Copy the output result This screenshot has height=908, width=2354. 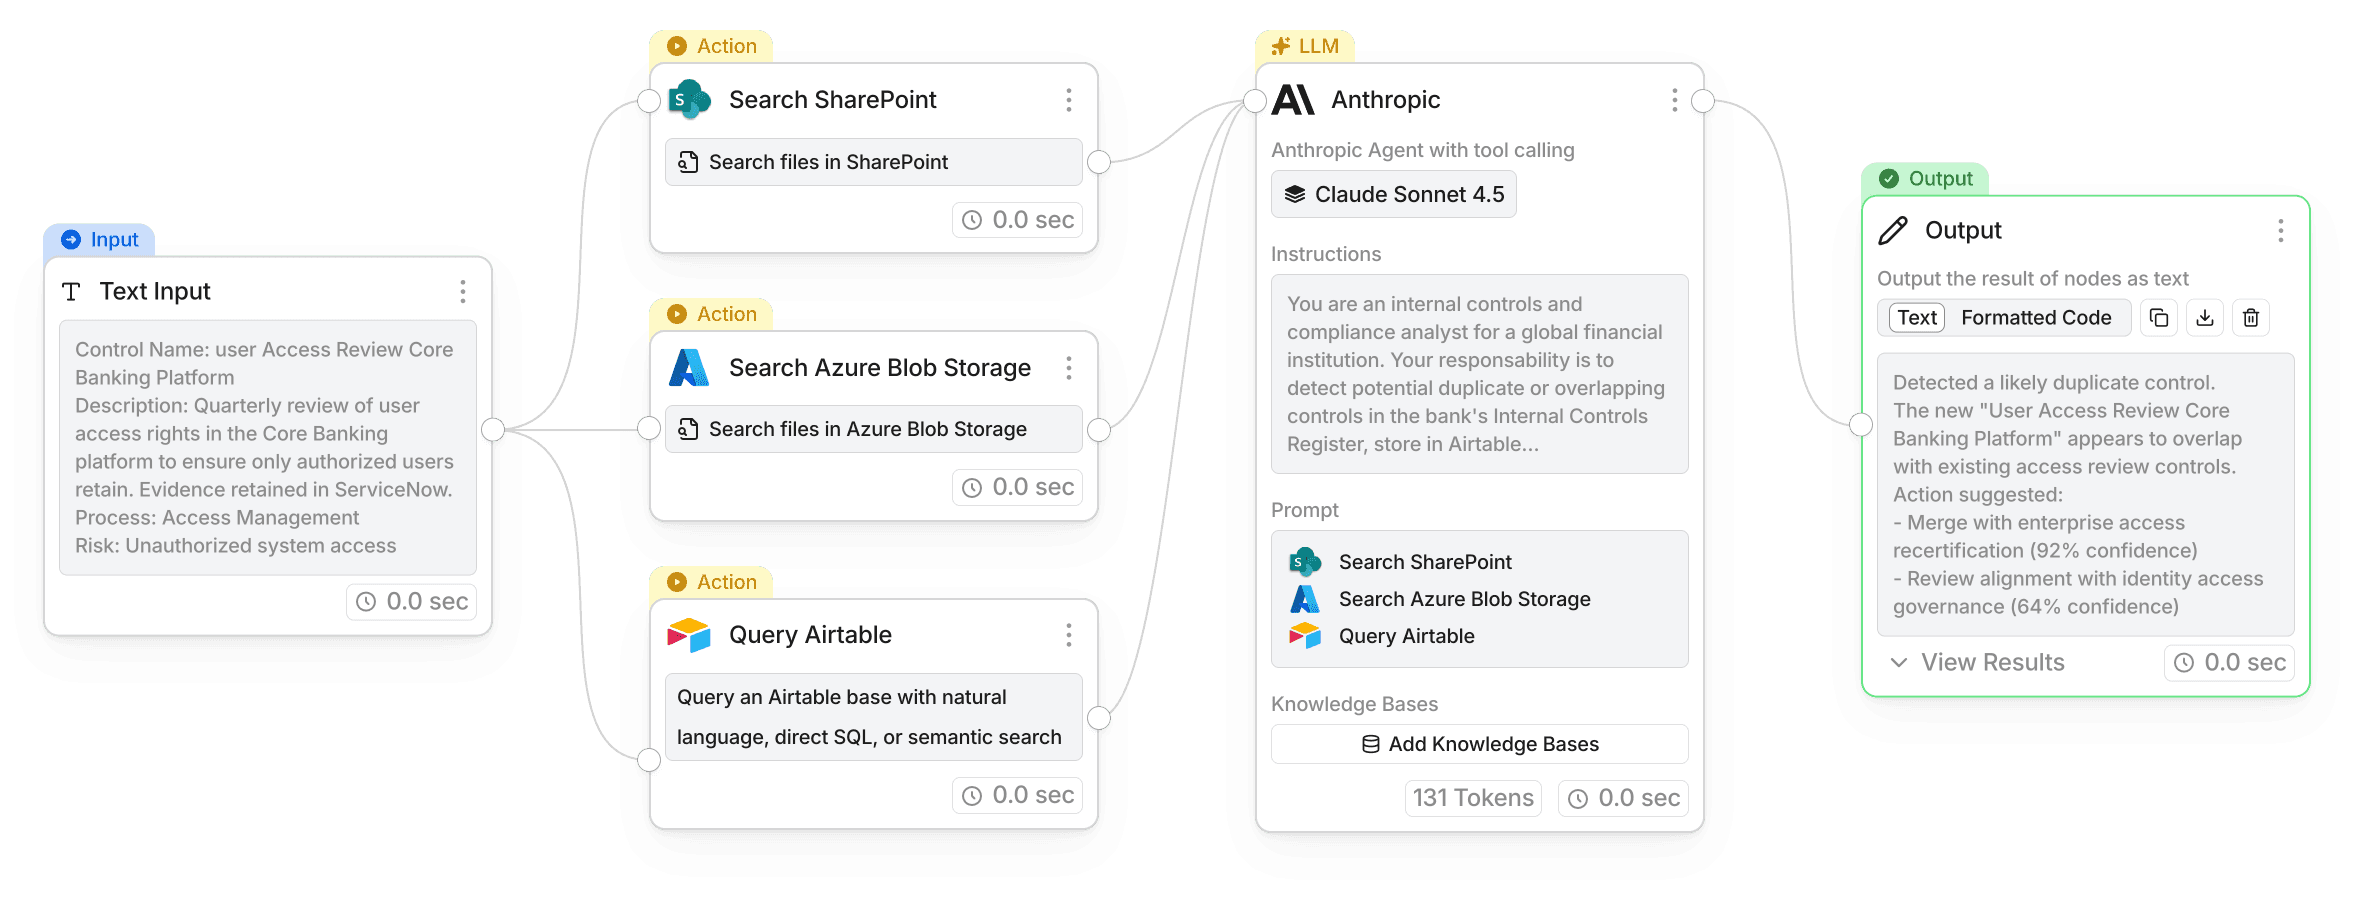coord(2159,318)
